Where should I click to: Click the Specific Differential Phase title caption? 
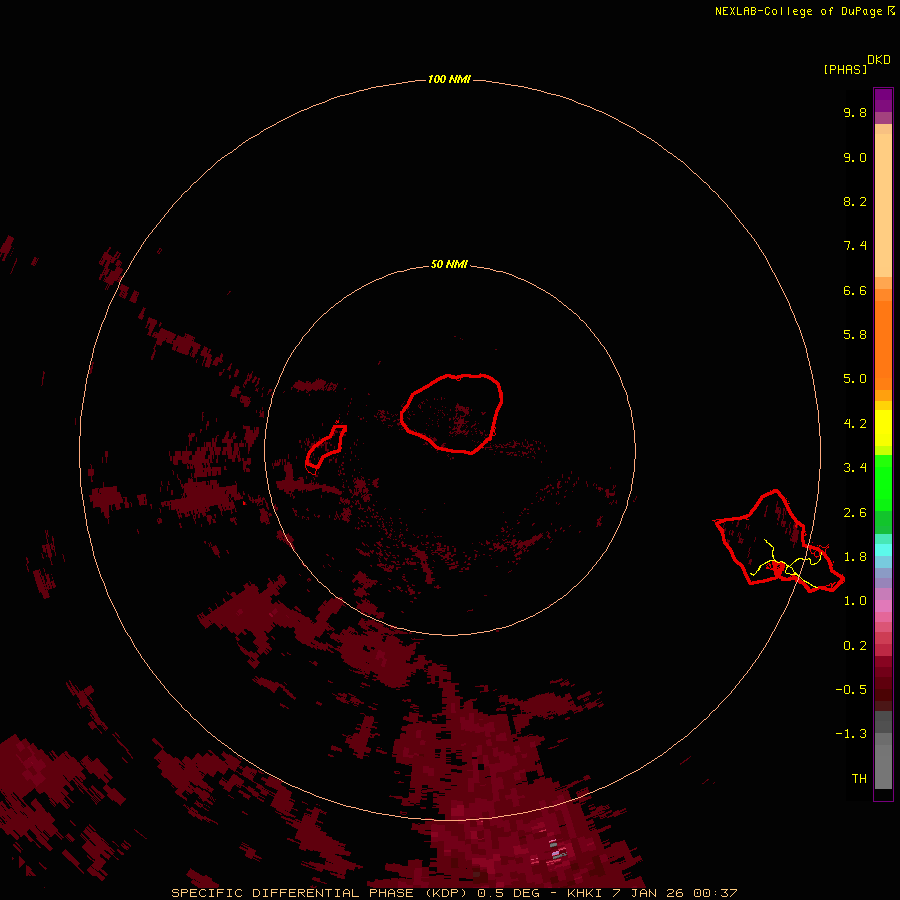click(454, 893)
